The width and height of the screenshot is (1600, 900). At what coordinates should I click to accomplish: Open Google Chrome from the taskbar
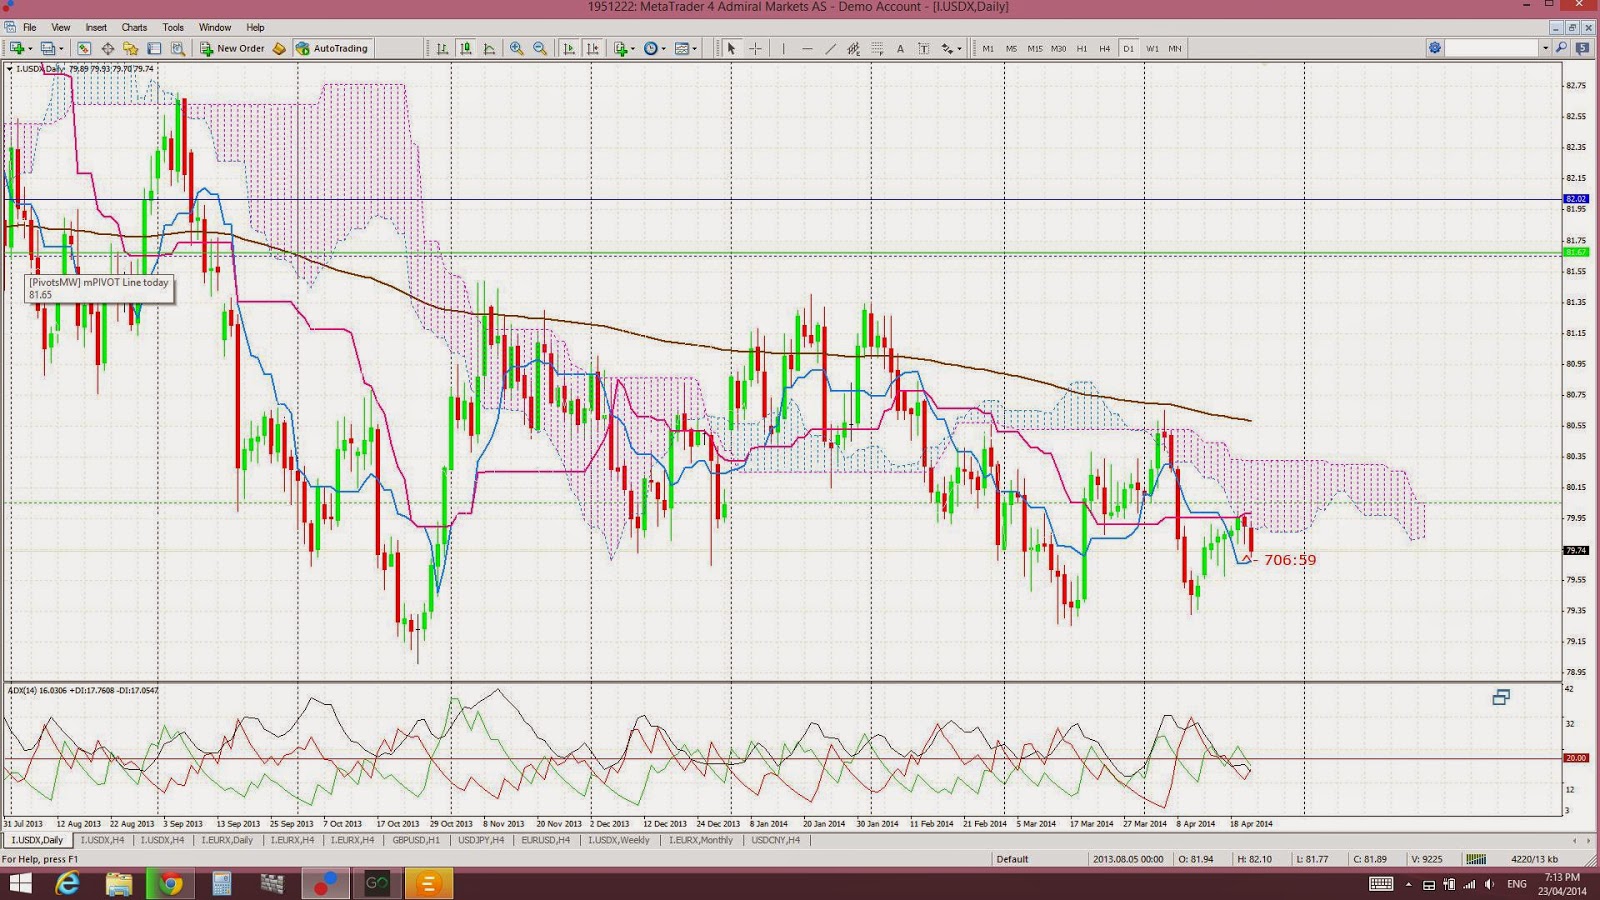coord(170,884)
